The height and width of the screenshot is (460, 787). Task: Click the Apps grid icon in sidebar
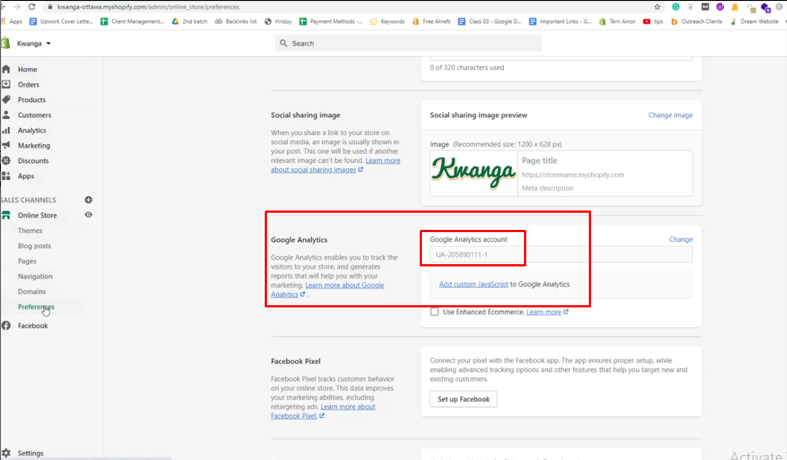pyautogui.click(x=6, y=176)
